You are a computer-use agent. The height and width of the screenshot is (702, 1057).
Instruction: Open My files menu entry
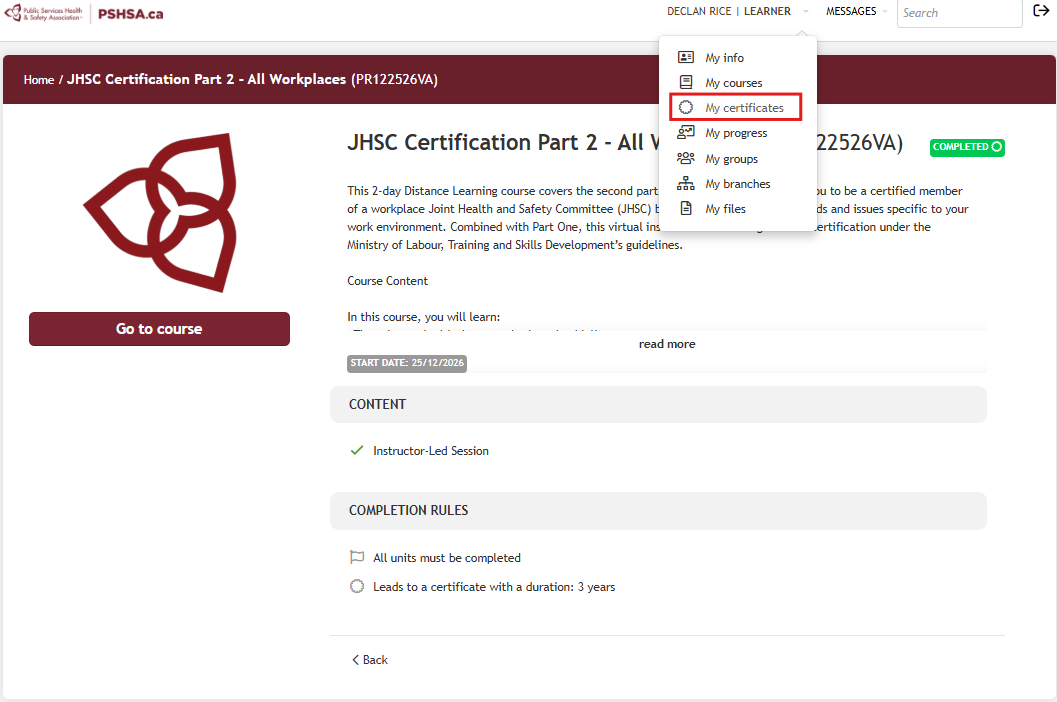tap(725, 209)
